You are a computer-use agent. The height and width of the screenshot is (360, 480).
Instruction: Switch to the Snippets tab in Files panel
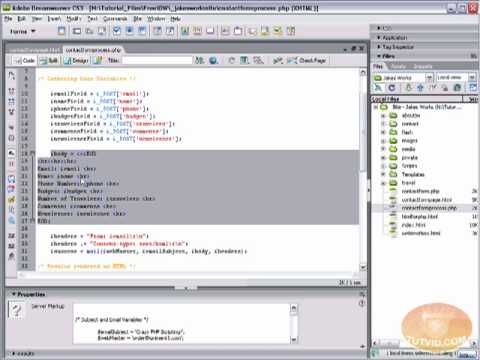[x=423, y=67]
